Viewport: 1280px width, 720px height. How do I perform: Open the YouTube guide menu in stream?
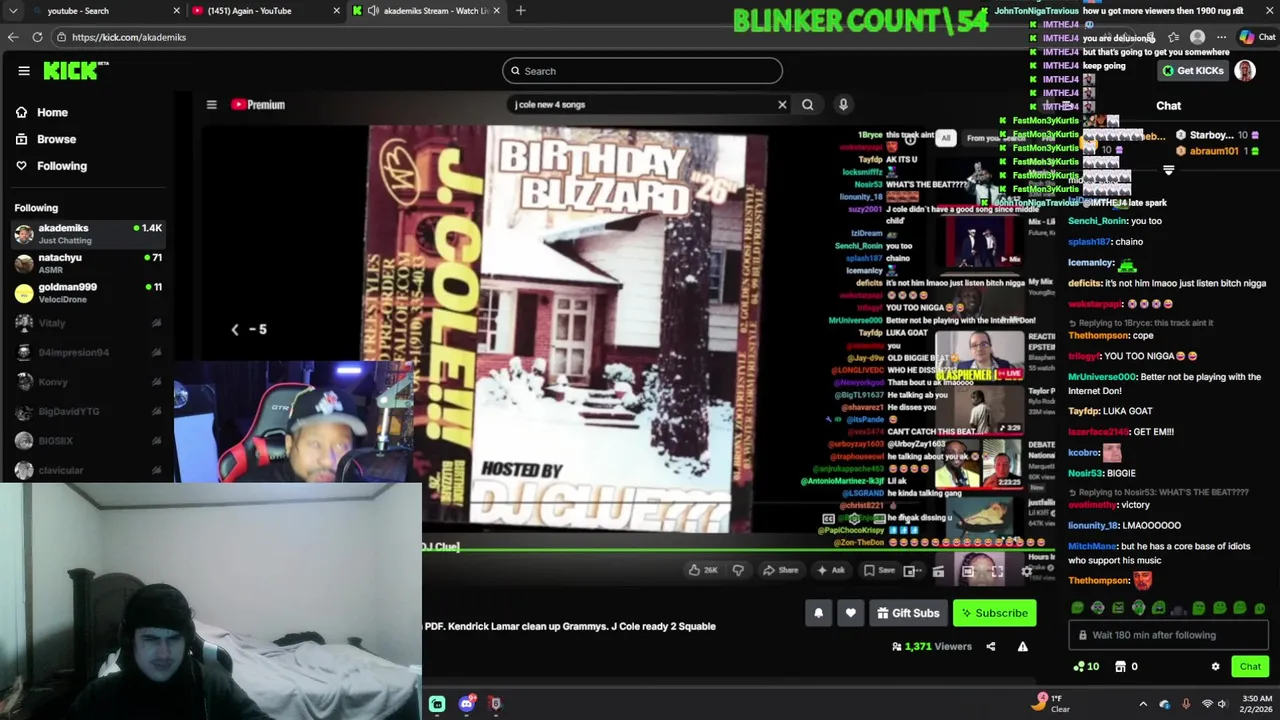coord(211,104)
